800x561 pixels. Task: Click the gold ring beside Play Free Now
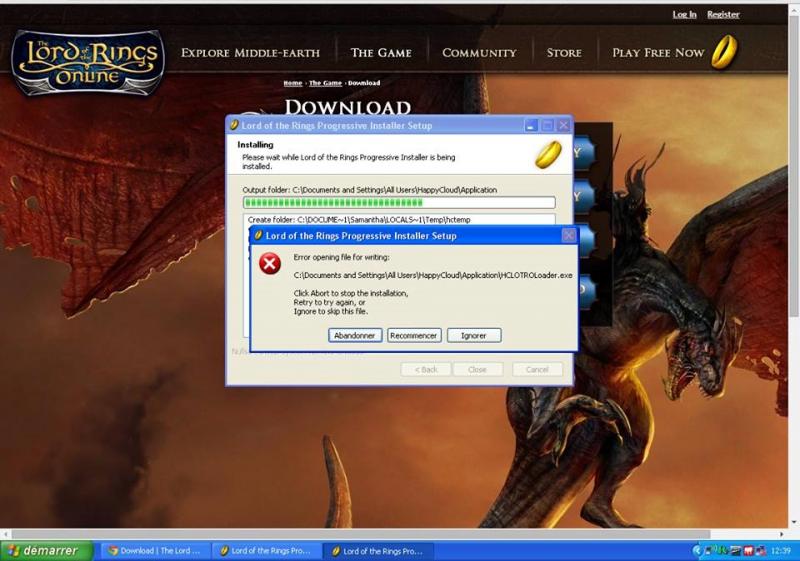(x=724, y=52)
